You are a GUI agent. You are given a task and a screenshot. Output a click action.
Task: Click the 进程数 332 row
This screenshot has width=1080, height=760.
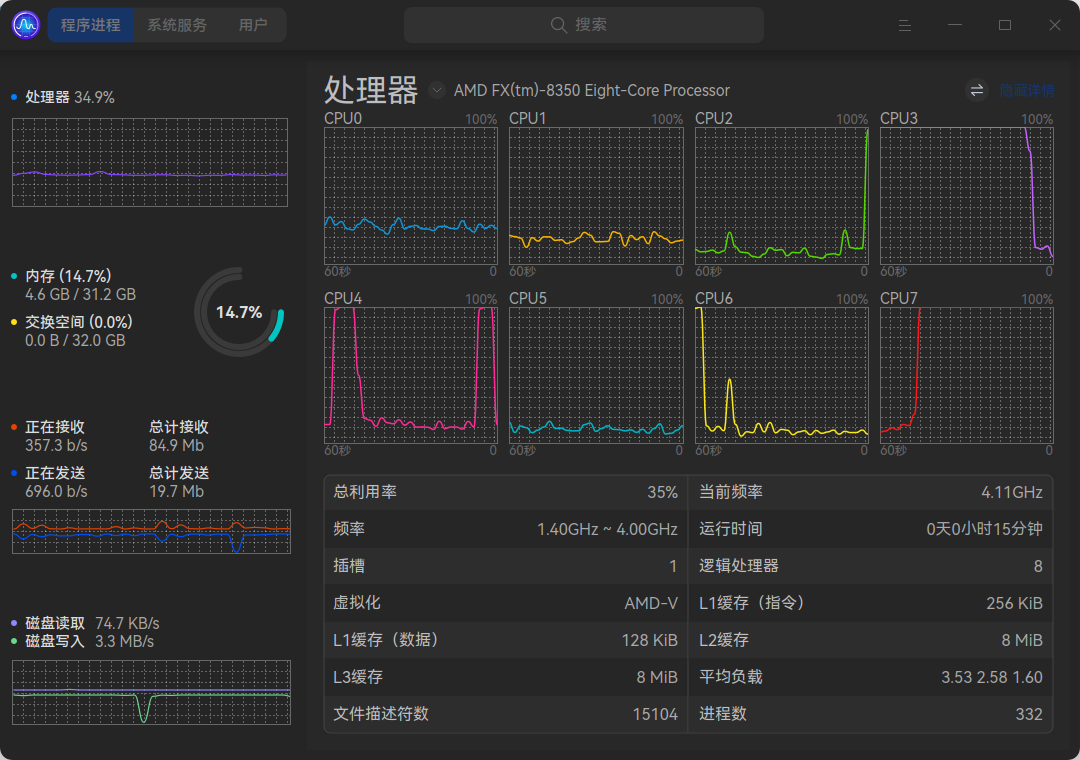tap(871, 714)
